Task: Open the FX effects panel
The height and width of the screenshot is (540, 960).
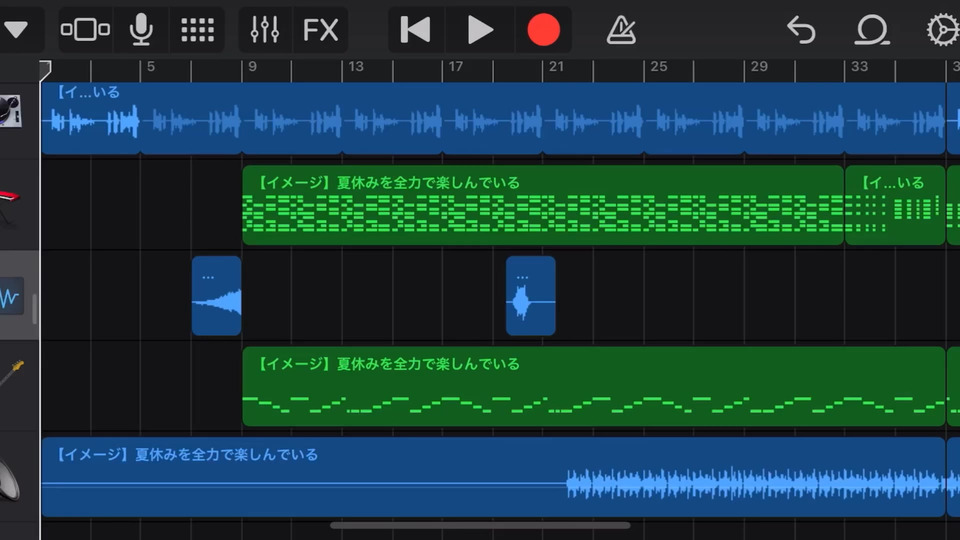Action: (x=320, y=29)
